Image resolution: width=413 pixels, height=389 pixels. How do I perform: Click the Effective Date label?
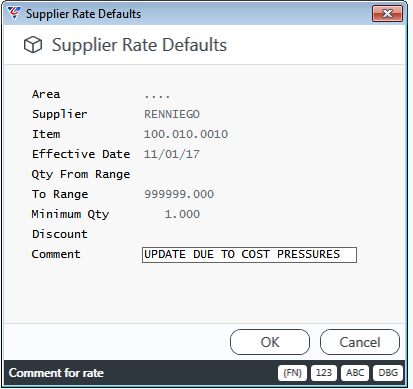81,154
